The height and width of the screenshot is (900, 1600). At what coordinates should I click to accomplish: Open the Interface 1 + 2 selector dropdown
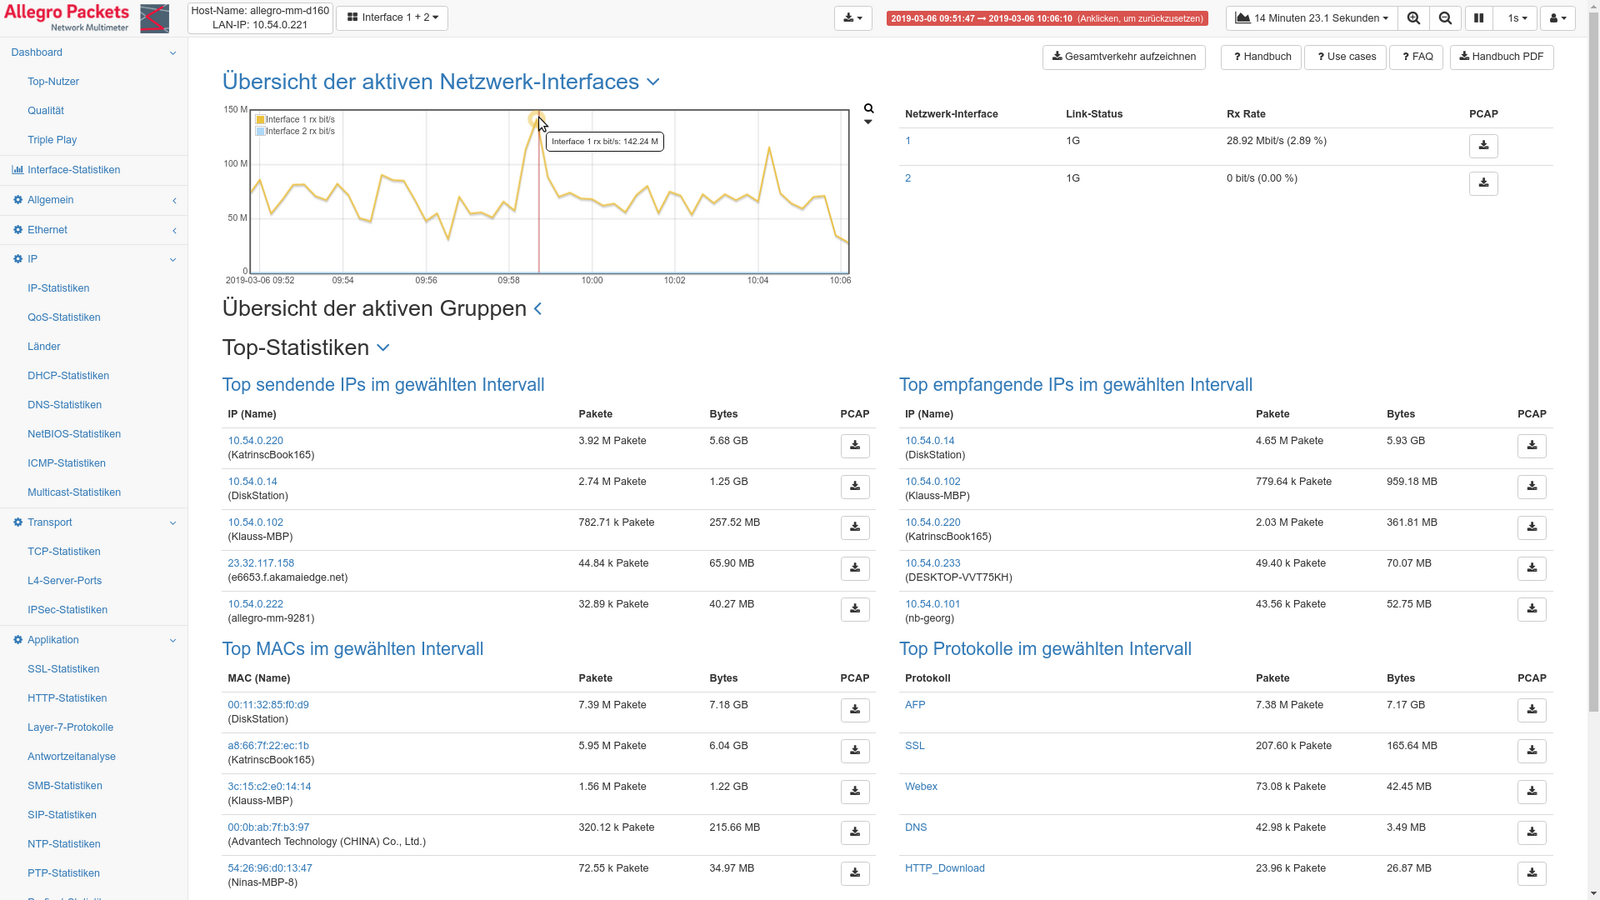[x=392, y=18]
